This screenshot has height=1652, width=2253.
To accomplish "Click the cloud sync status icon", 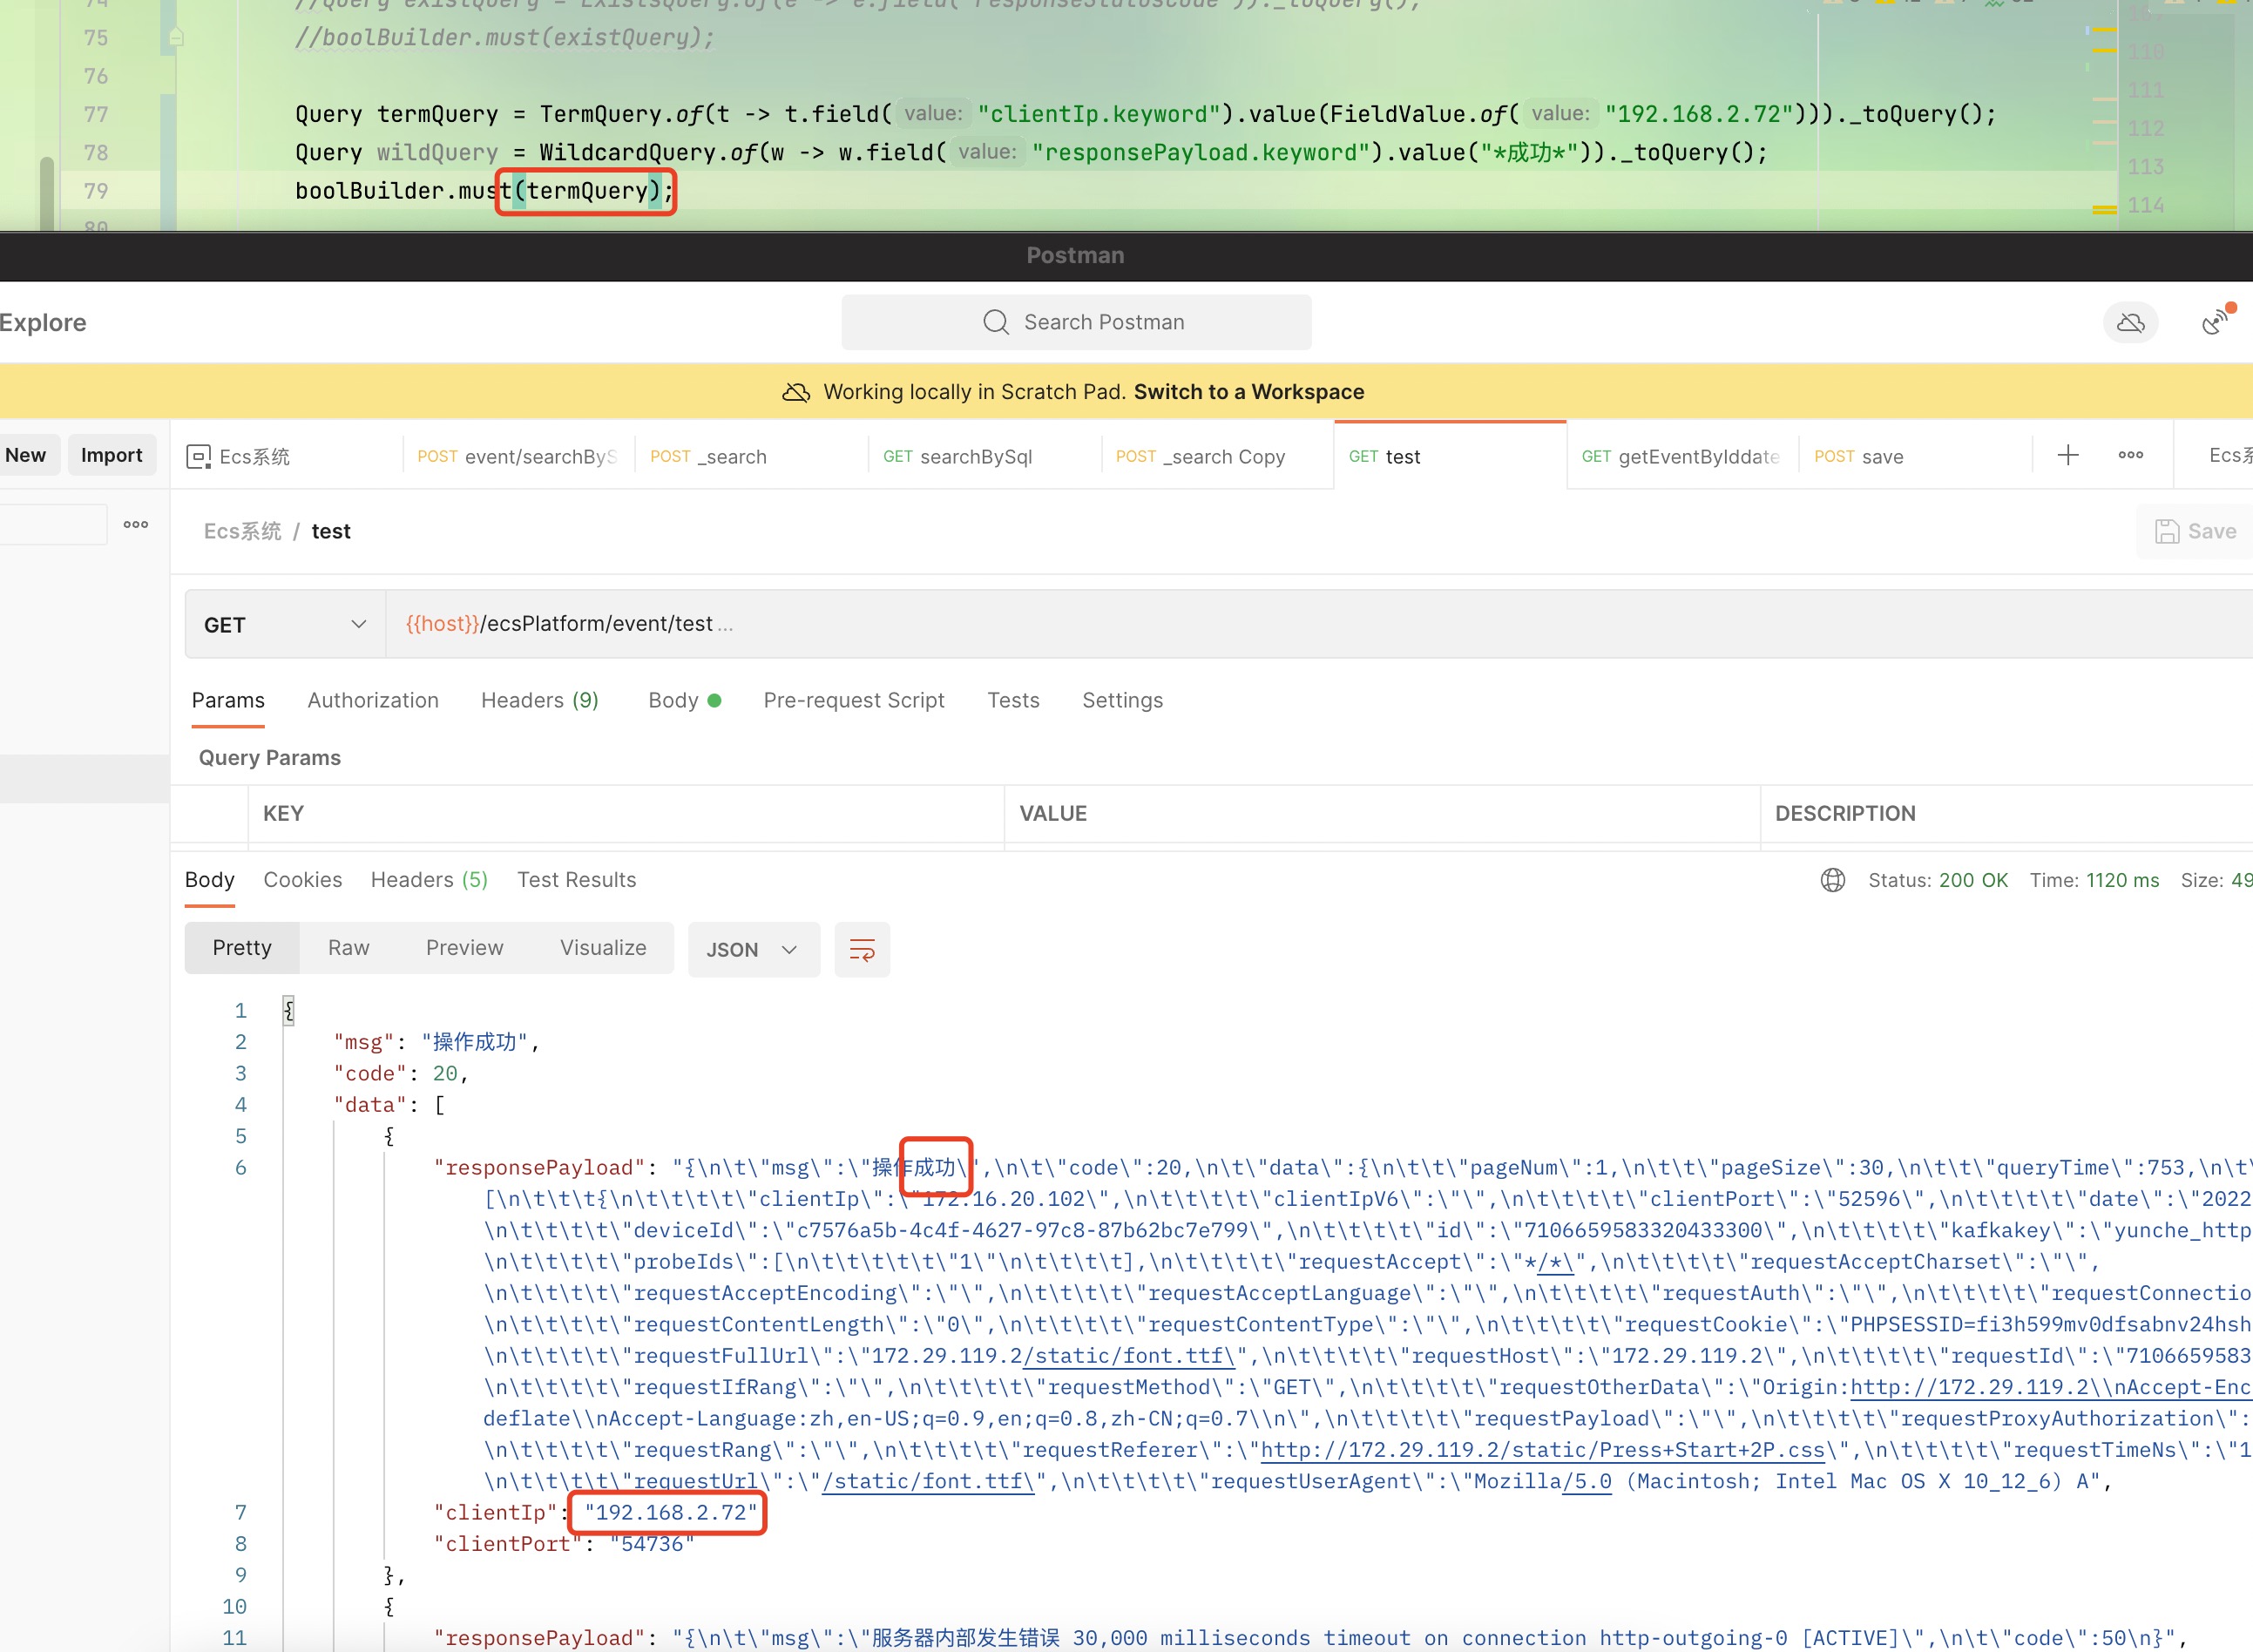I will pos(2130,322).
